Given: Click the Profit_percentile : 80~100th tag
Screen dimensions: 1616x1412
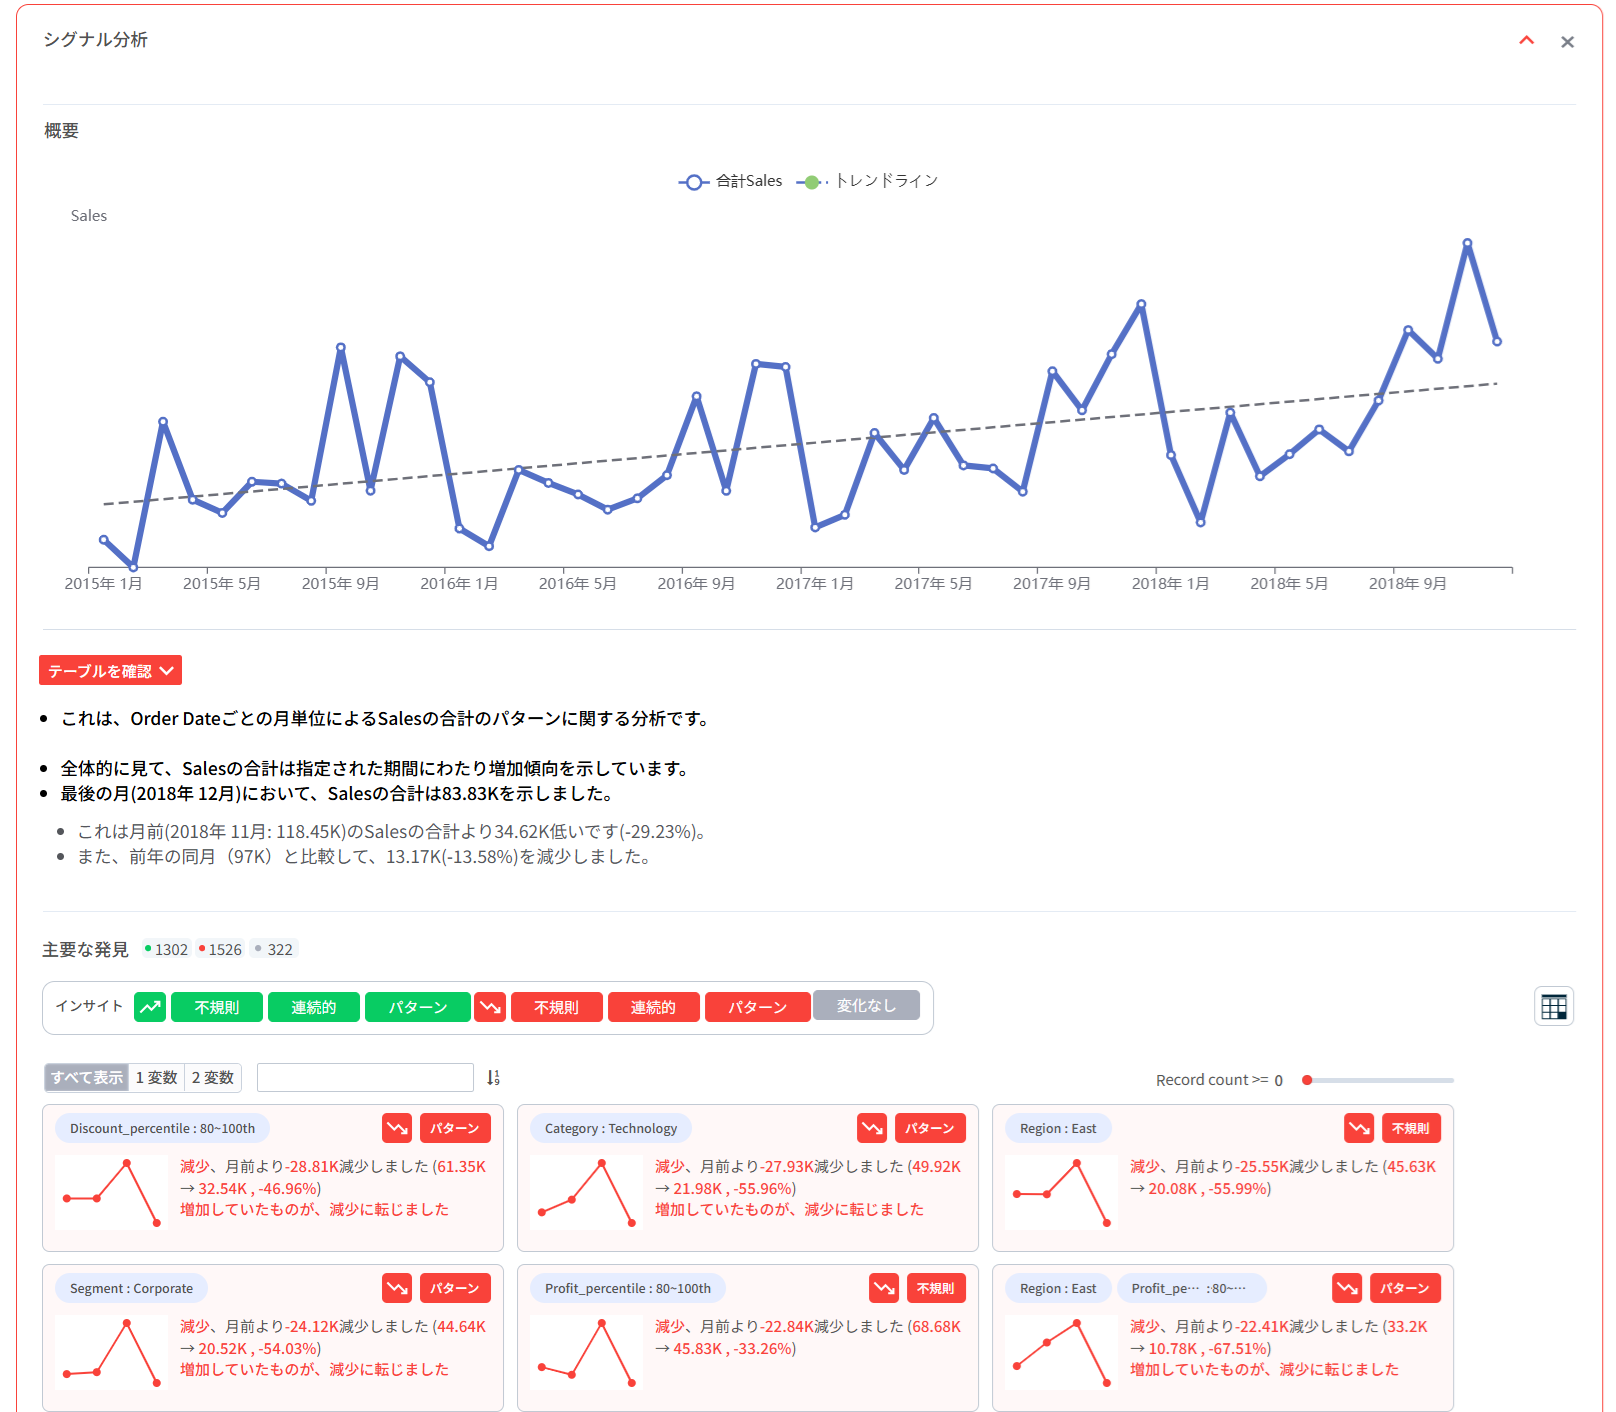Looking at the screenshot, I should pos(628,1288).
